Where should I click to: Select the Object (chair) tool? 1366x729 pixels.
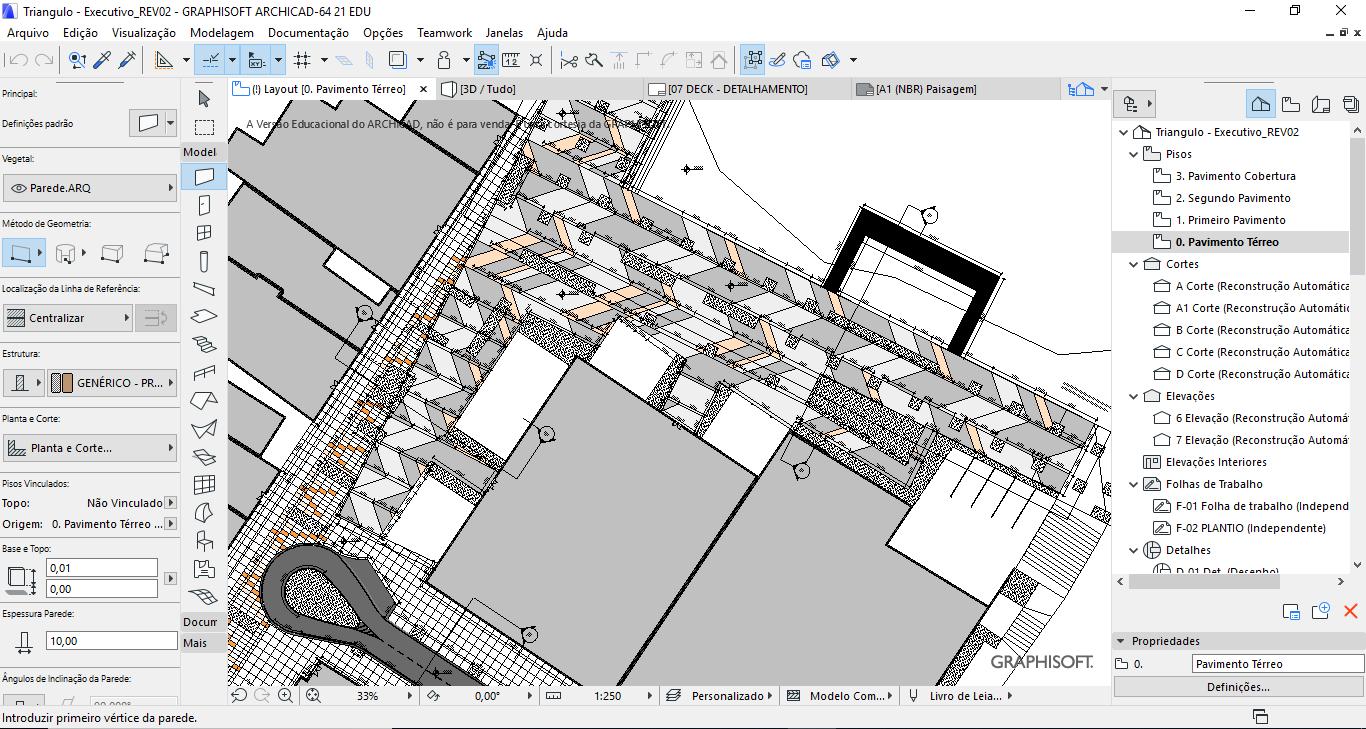204,541
